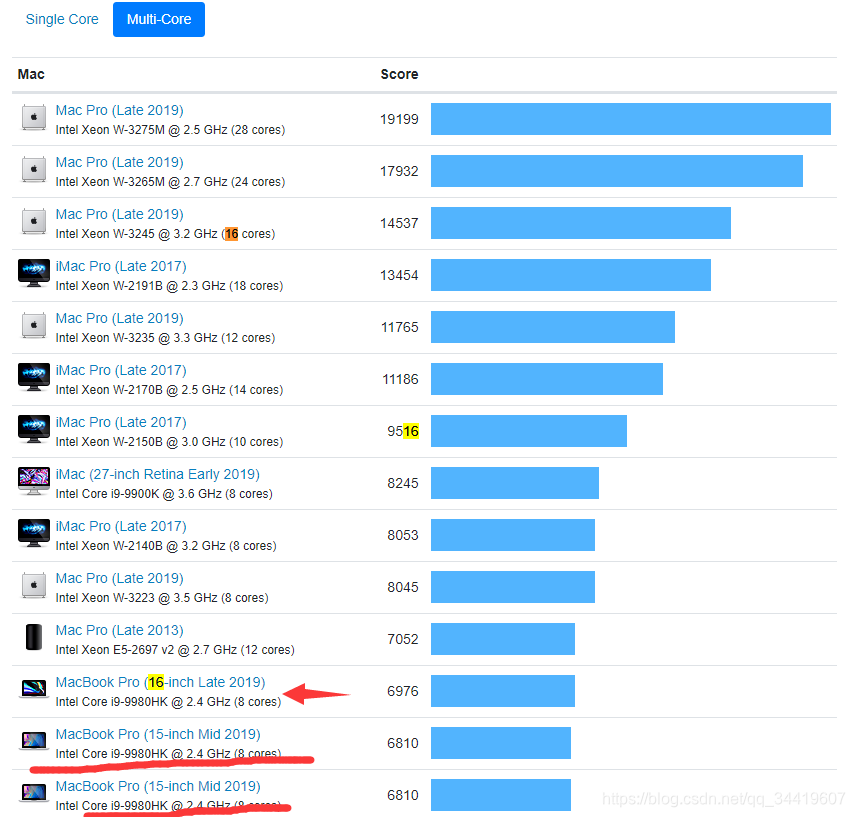Open MacBook Pro (15-inch Mid 2019) link above last row

tap(158, 734)
